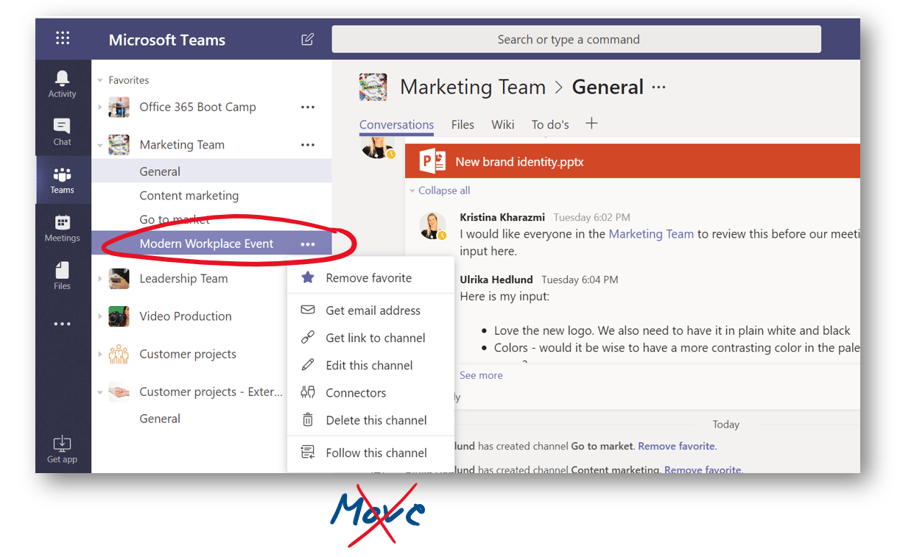Select the Teams icon in sidebar
This screenshot has height=557, width=900.
pyautogui.click(x=62, y=180)
